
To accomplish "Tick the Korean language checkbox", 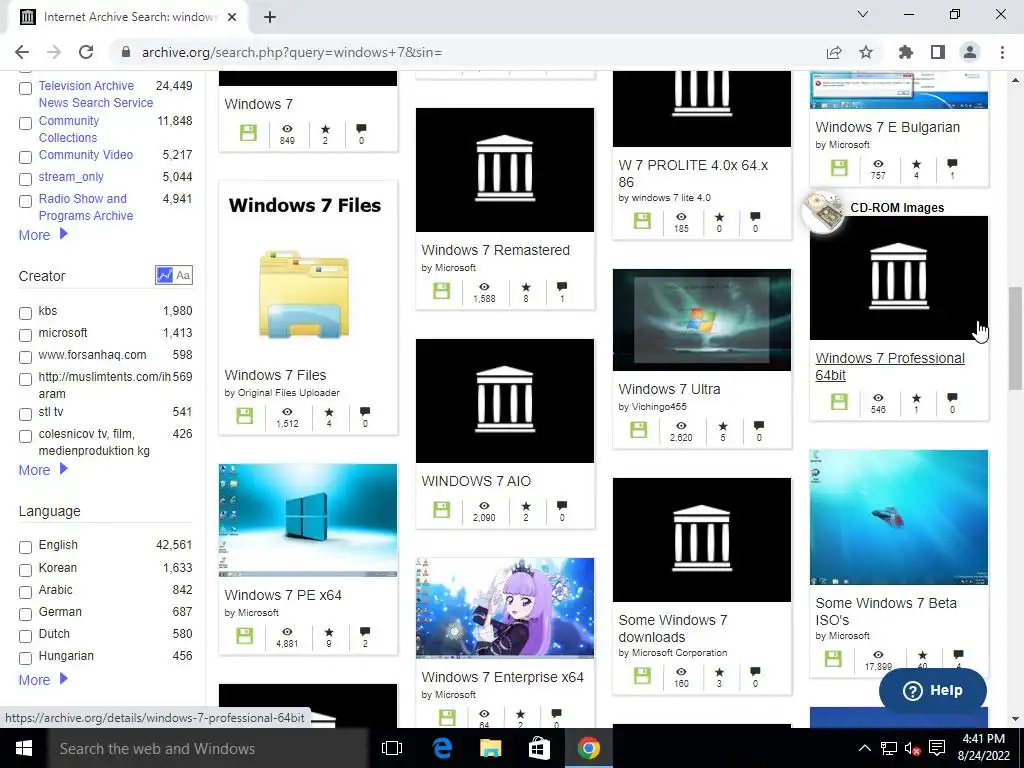I will coord(25,570).
